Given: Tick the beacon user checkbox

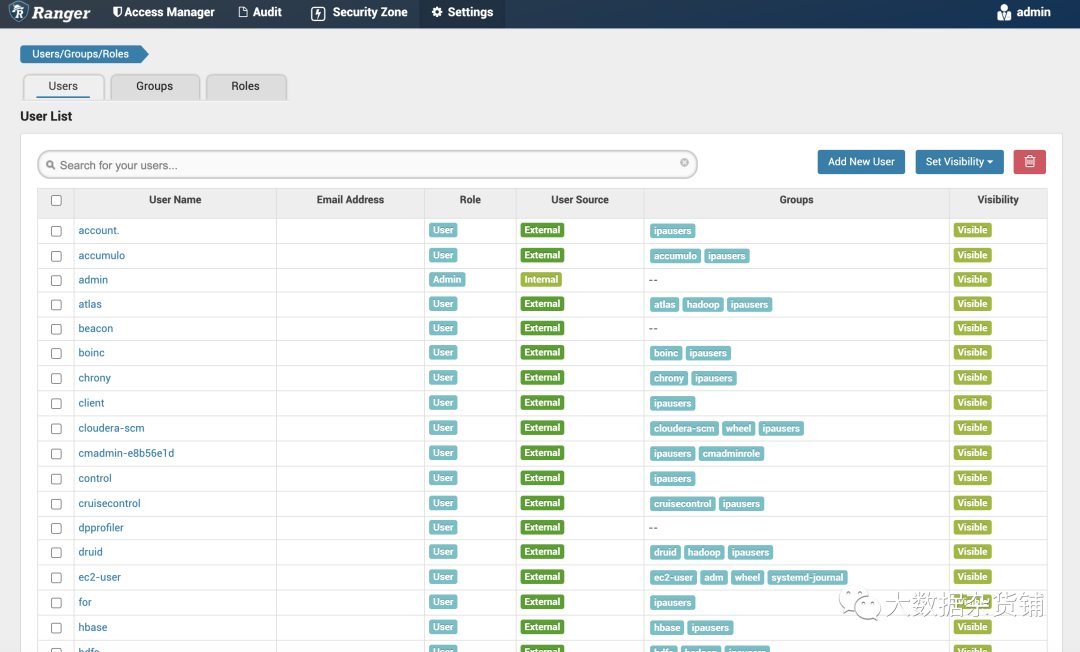Looking at the screenshot, I should [x=56, y=329].
